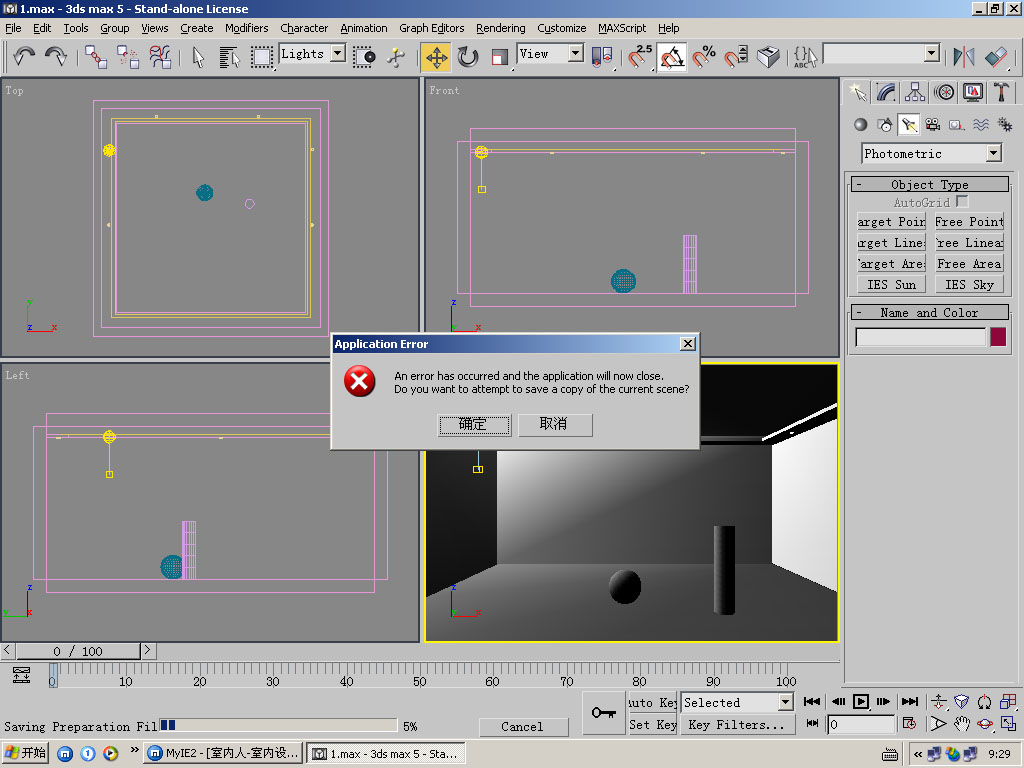Click the Geometry sphere category icon
This screenshot has height=768, width=1024.
[860, 124]
